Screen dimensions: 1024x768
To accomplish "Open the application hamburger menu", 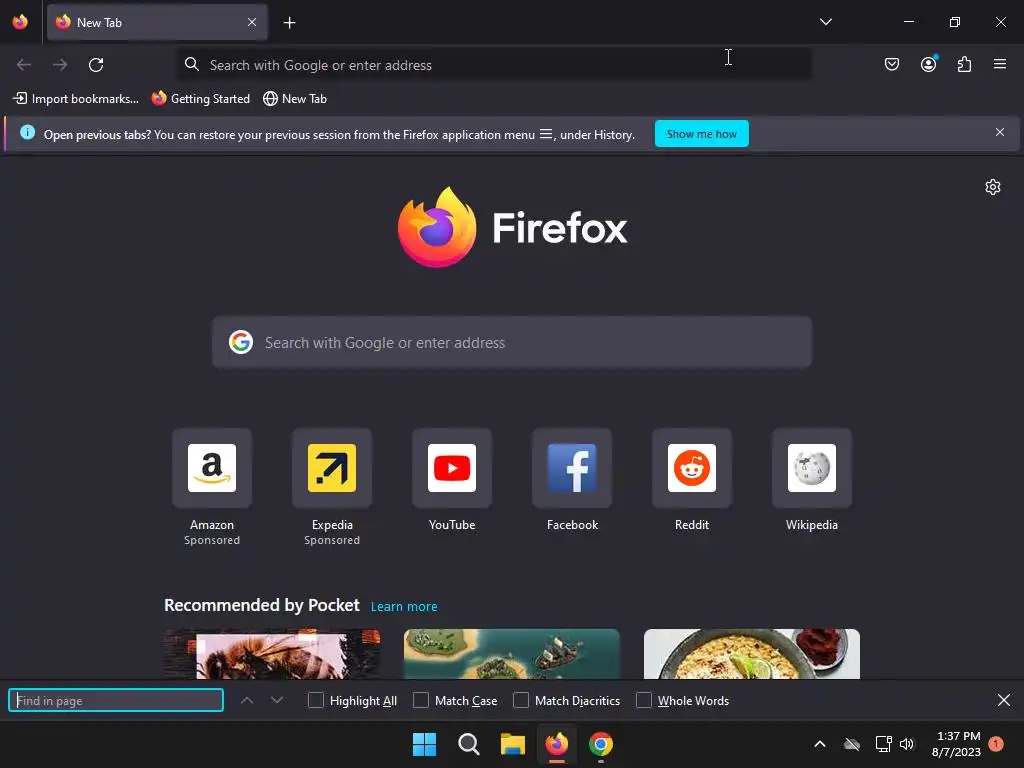I will pyautogui.click(x=1000, y=64).
